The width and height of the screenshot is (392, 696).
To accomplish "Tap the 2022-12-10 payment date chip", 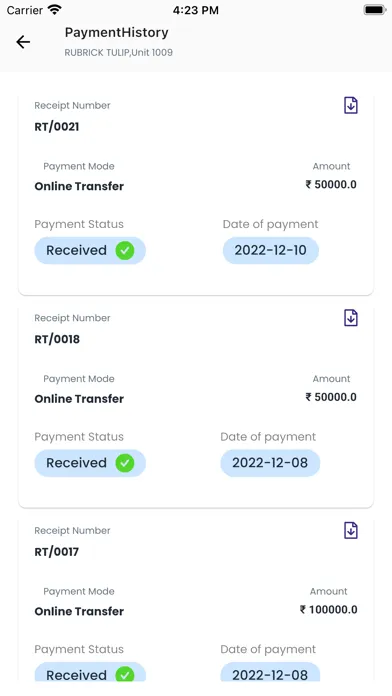I will (x=271, y=250).
